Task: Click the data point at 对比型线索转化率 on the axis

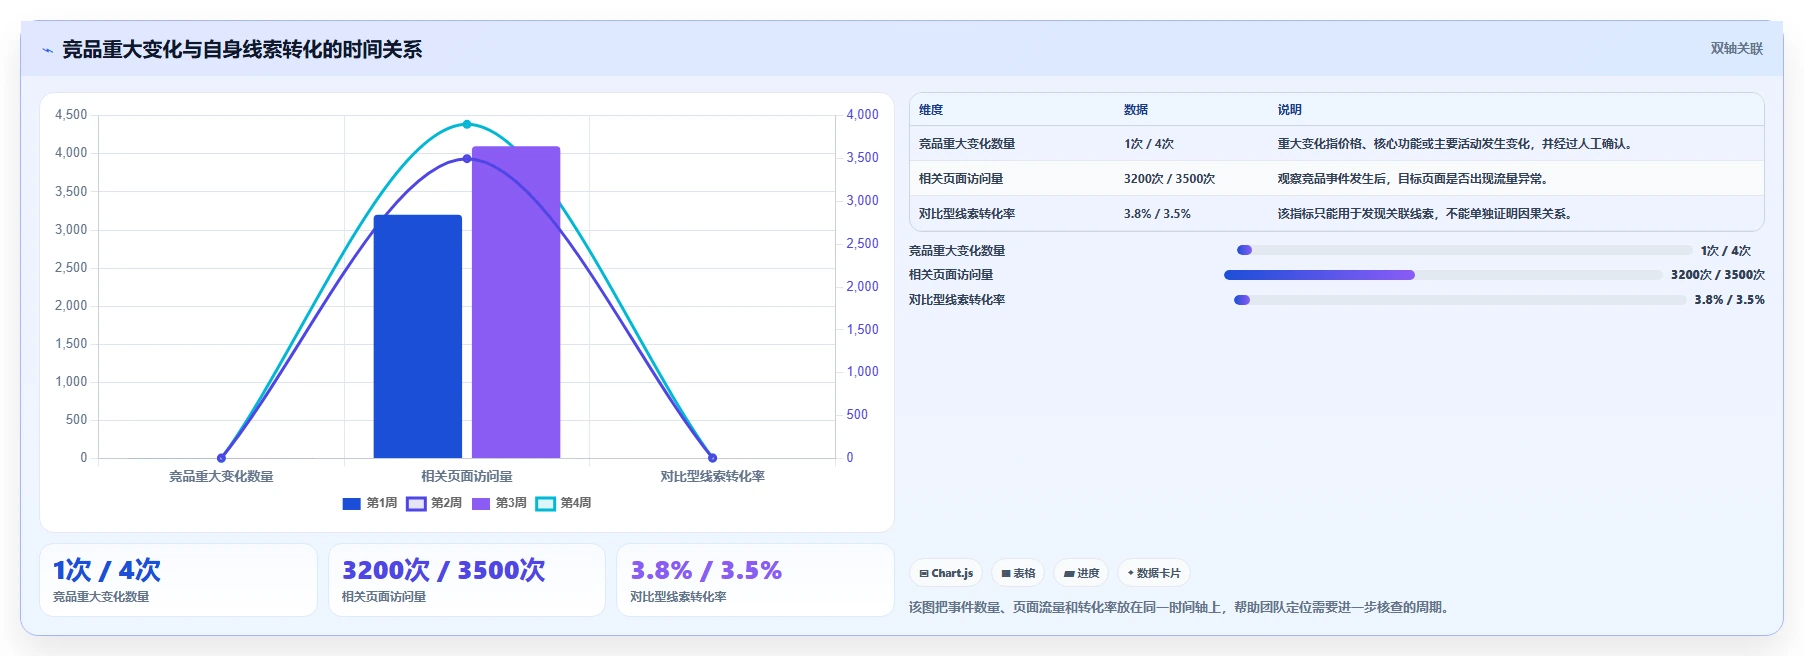Action: click(712, 458)
